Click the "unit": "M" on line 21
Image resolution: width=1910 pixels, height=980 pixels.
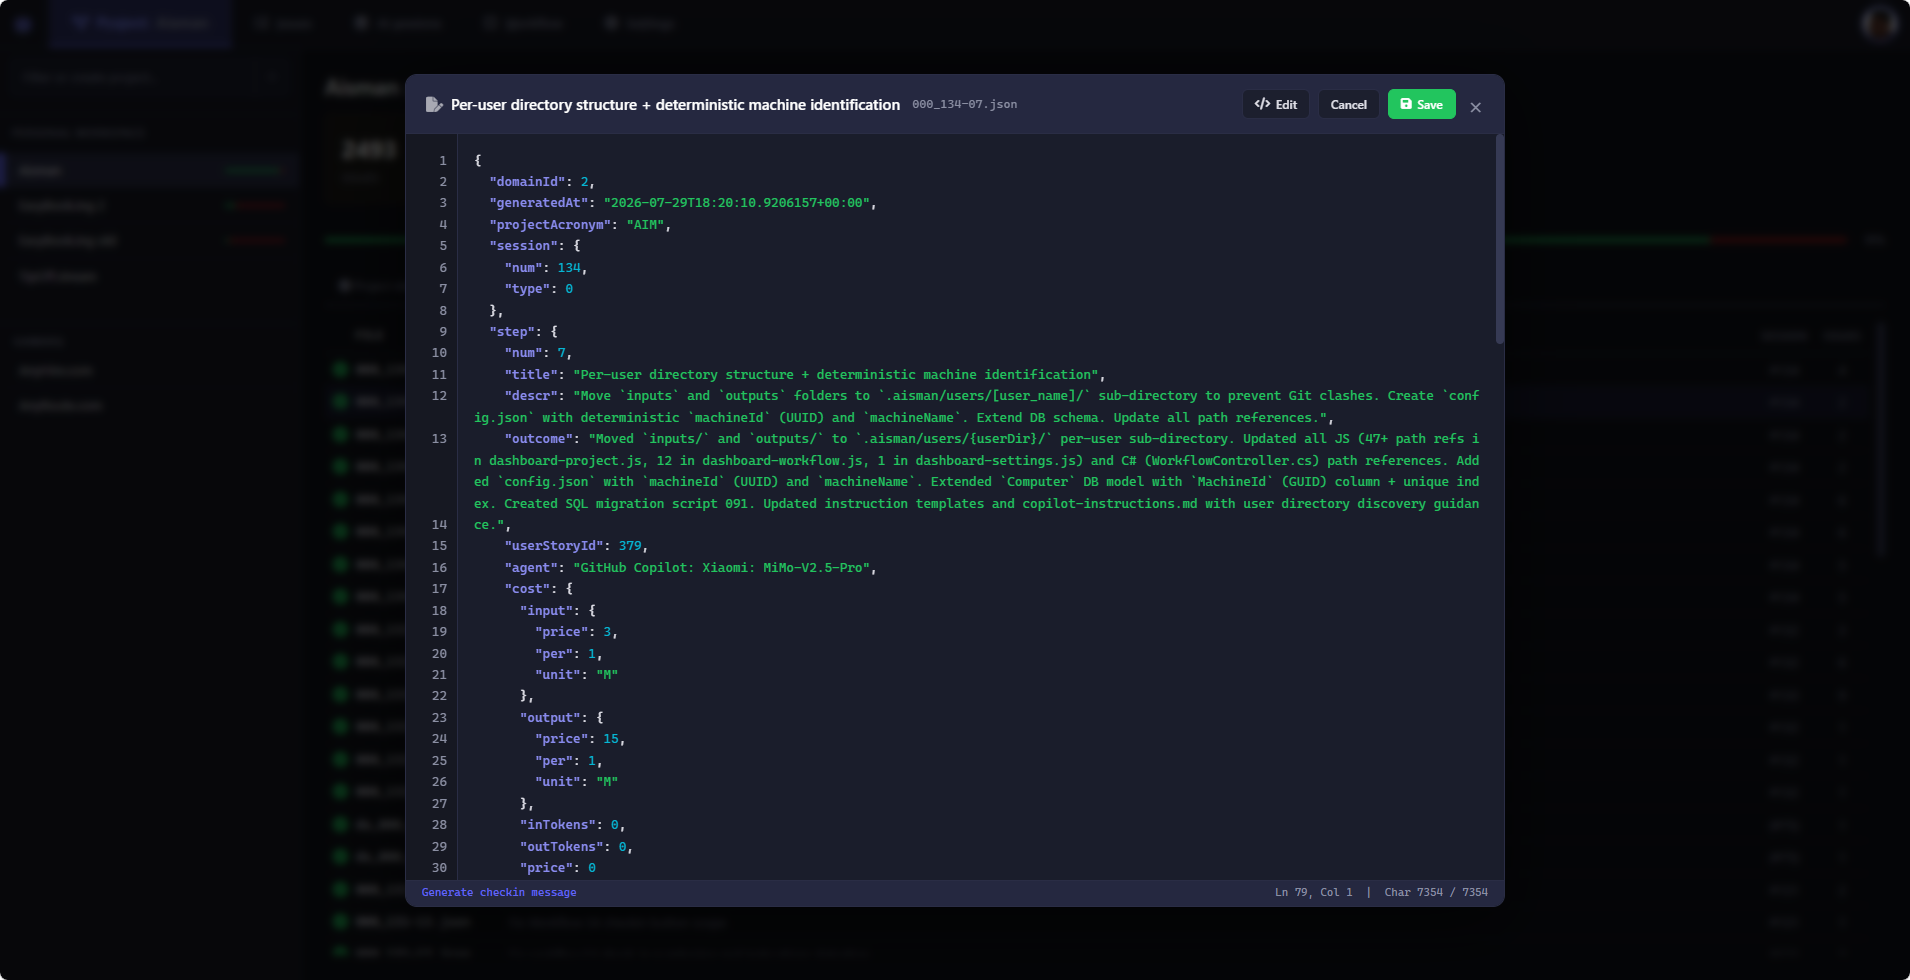(576, 675)
